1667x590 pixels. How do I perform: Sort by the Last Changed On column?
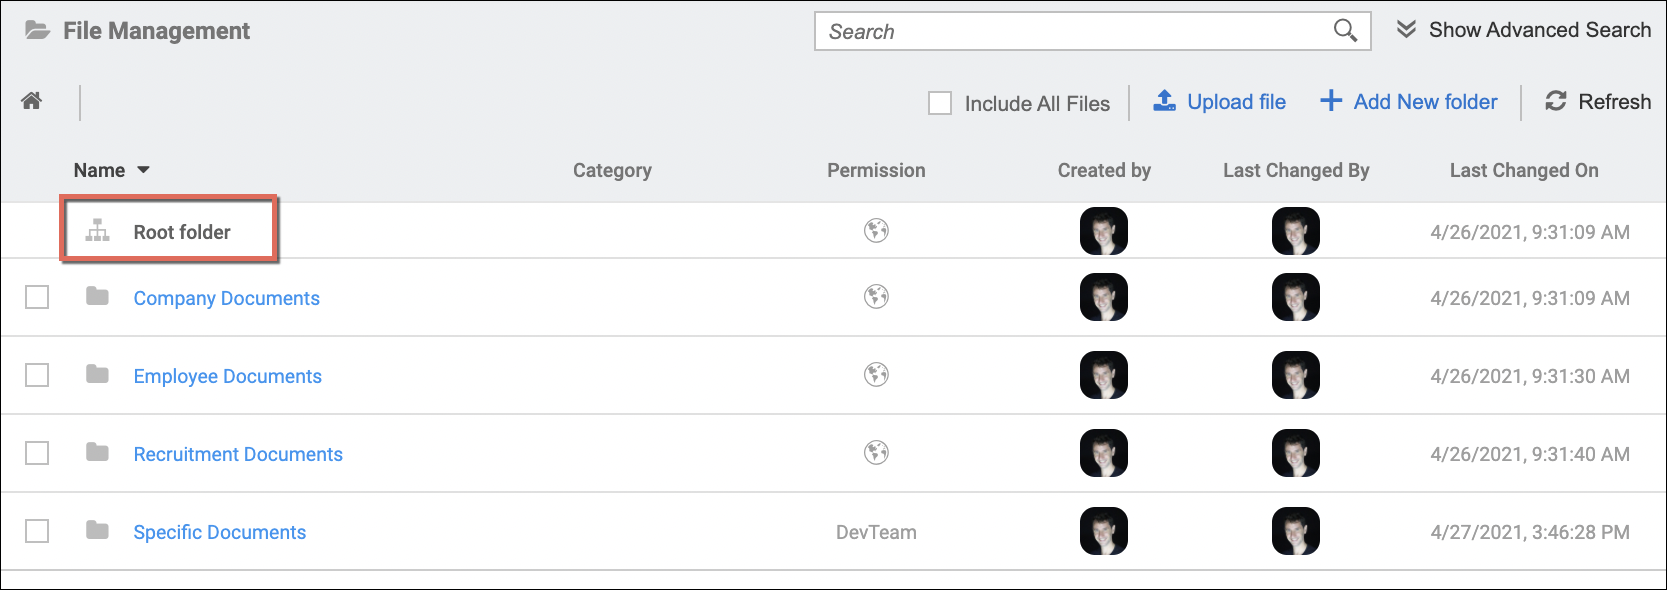(x=1523, y=170)
